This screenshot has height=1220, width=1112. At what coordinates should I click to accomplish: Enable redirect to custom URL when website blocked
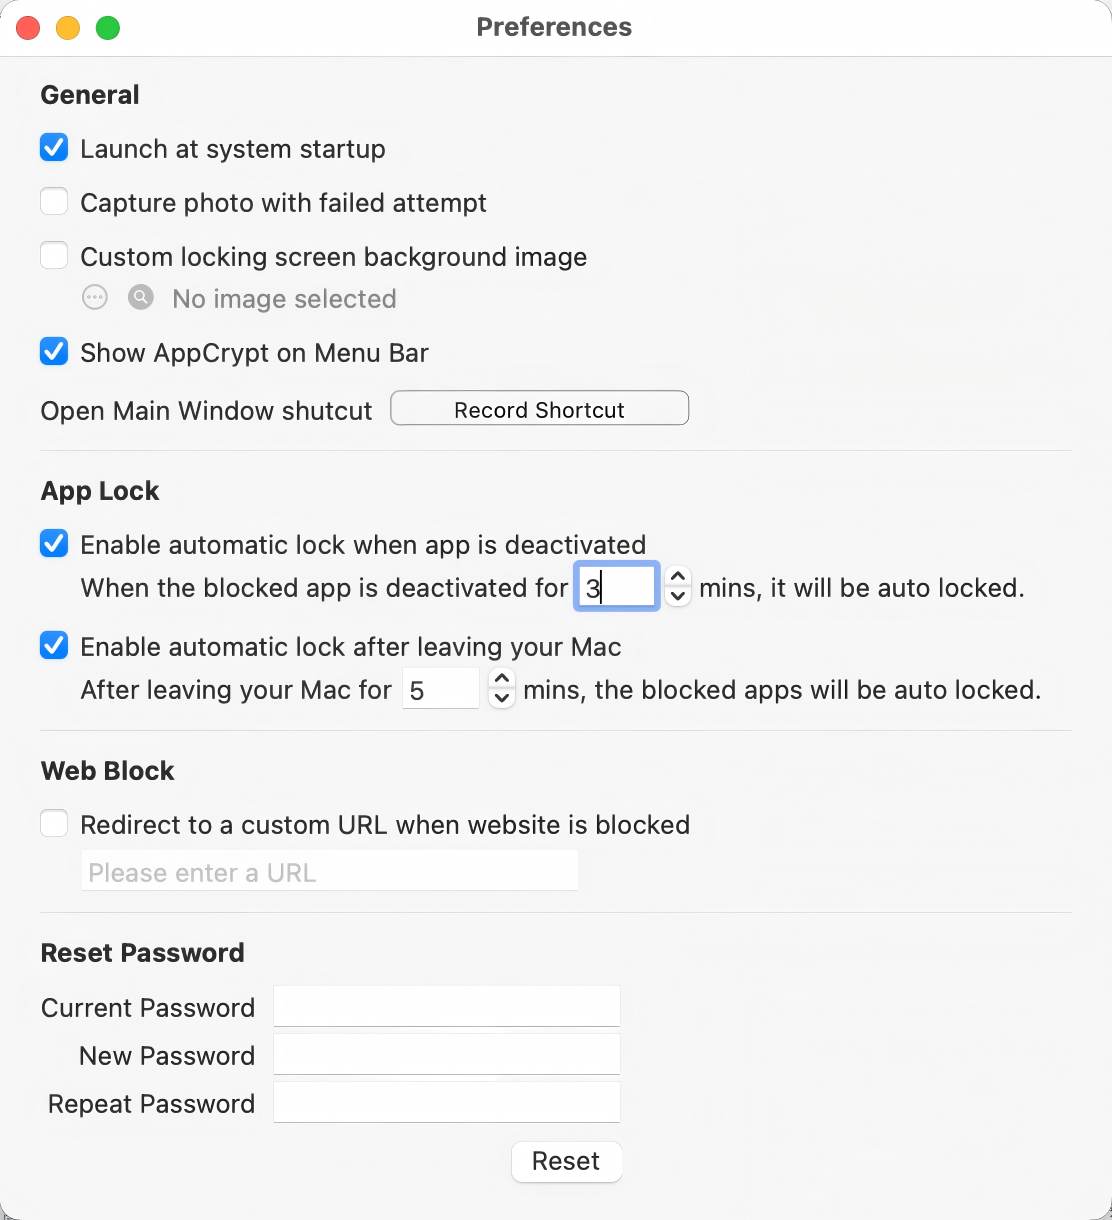(x=54, y=823)
